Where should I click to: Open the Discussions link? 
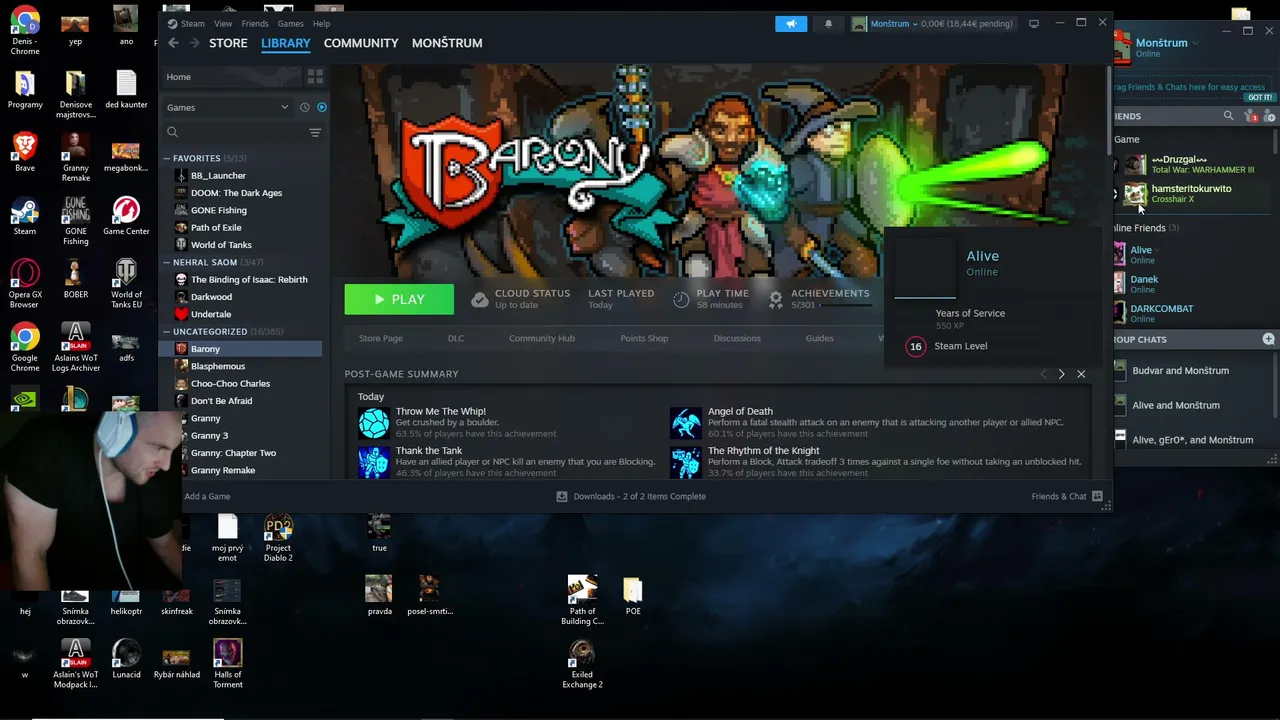click(x=737, y=338)
